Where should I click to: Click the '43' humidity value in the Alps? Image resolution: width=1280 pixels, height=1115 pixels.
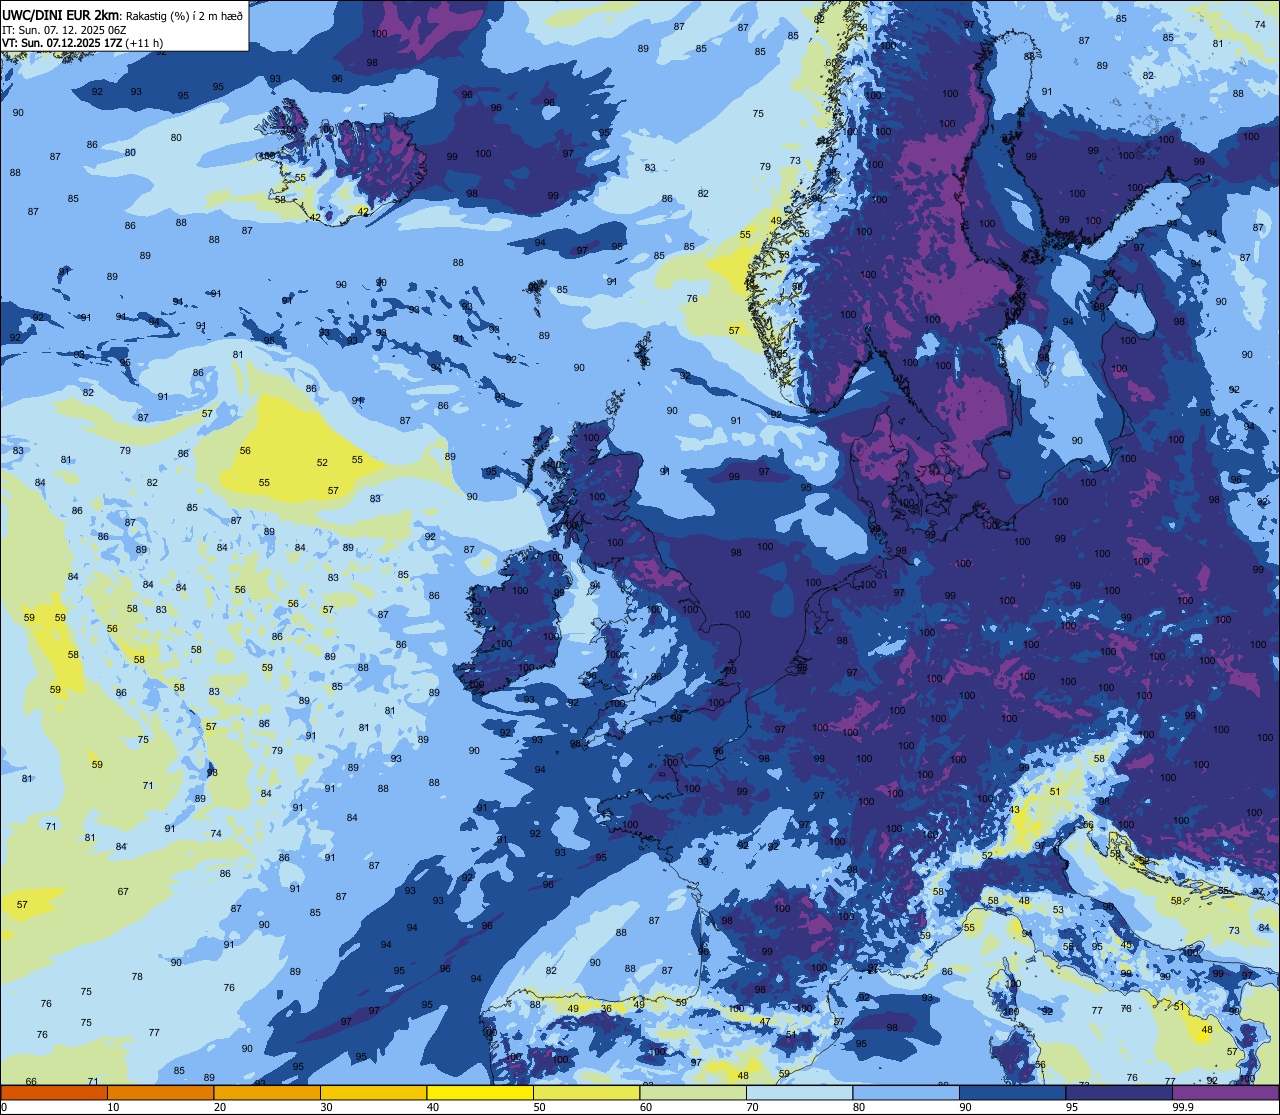[1014, 810]
